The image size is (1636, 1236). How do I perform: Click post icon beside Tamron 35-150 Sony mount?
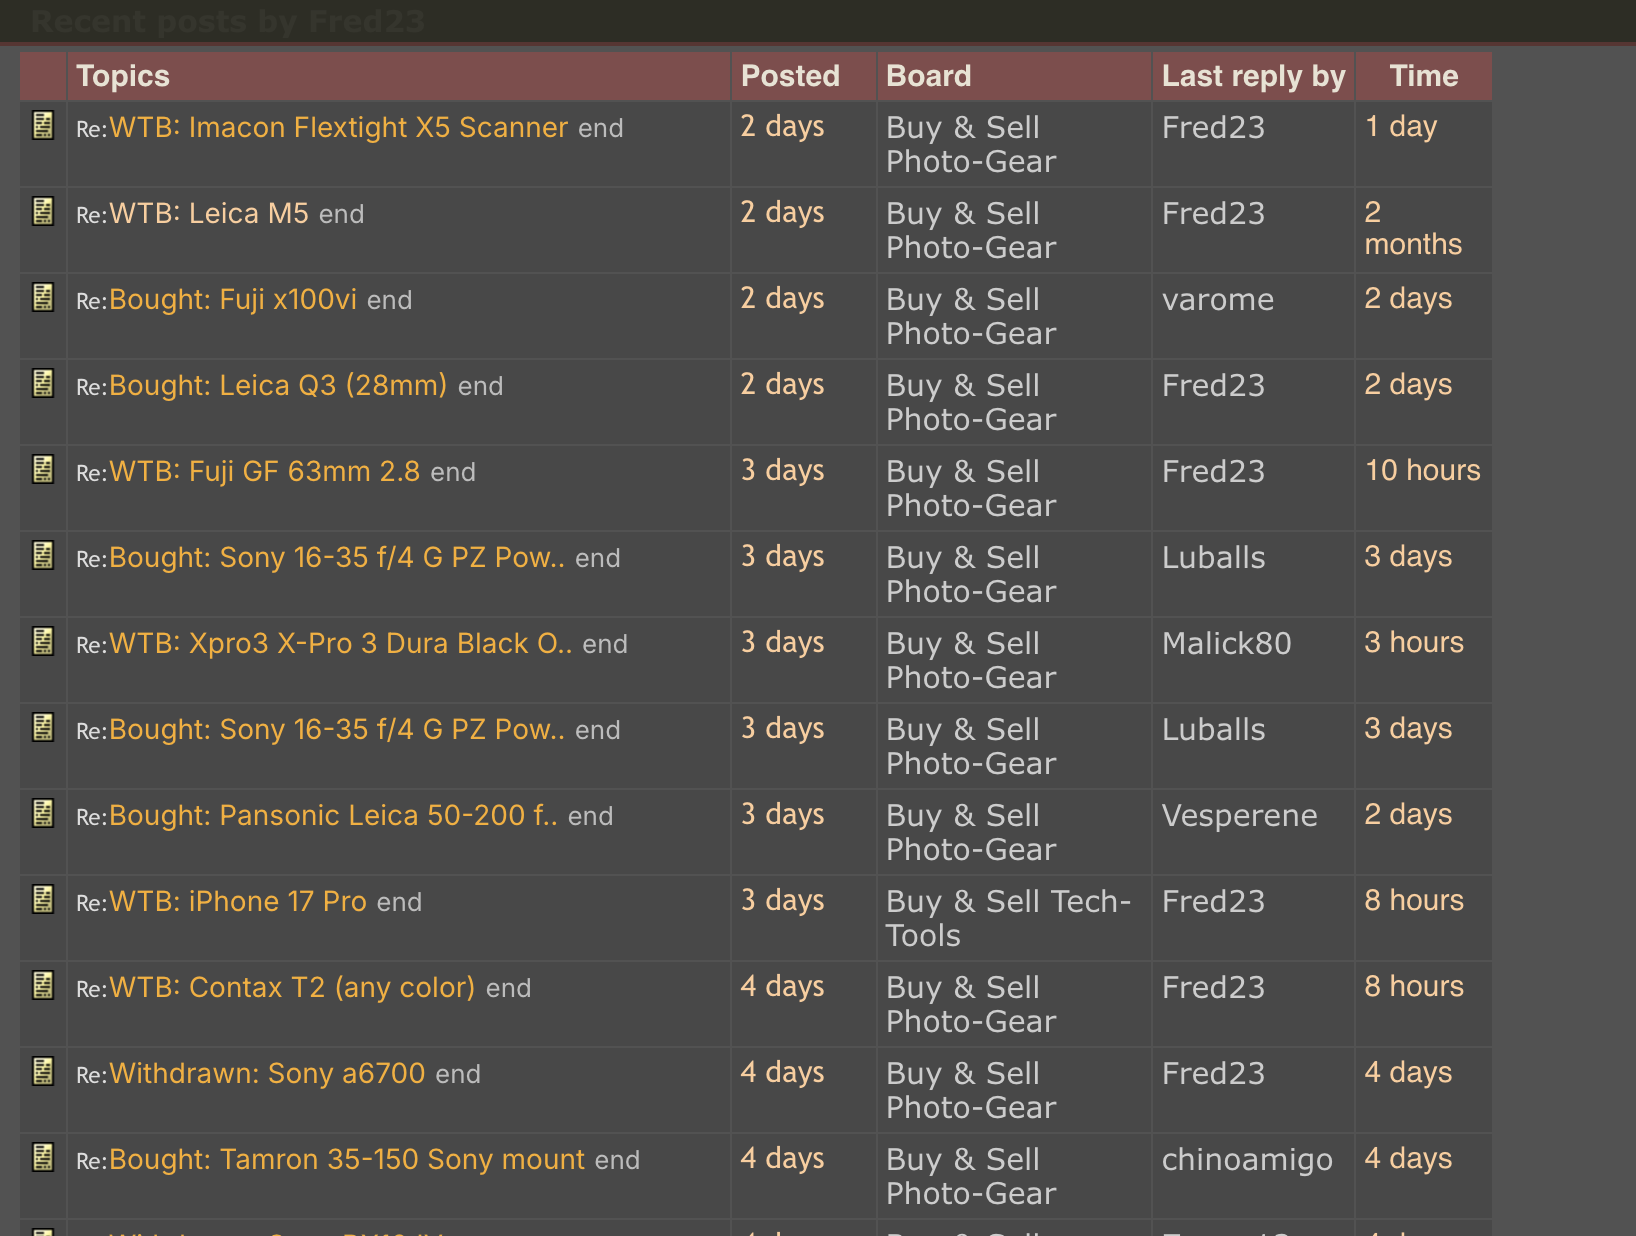pos(43,1157)
